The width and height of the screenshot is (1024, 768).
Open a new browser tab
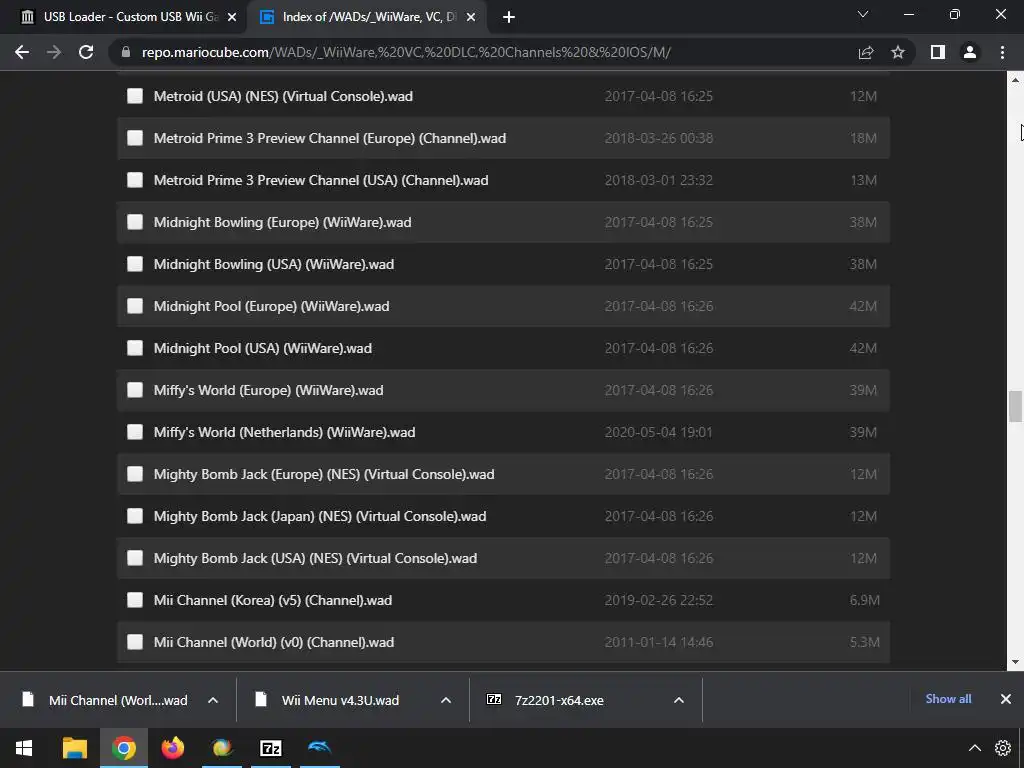[509, 18]
